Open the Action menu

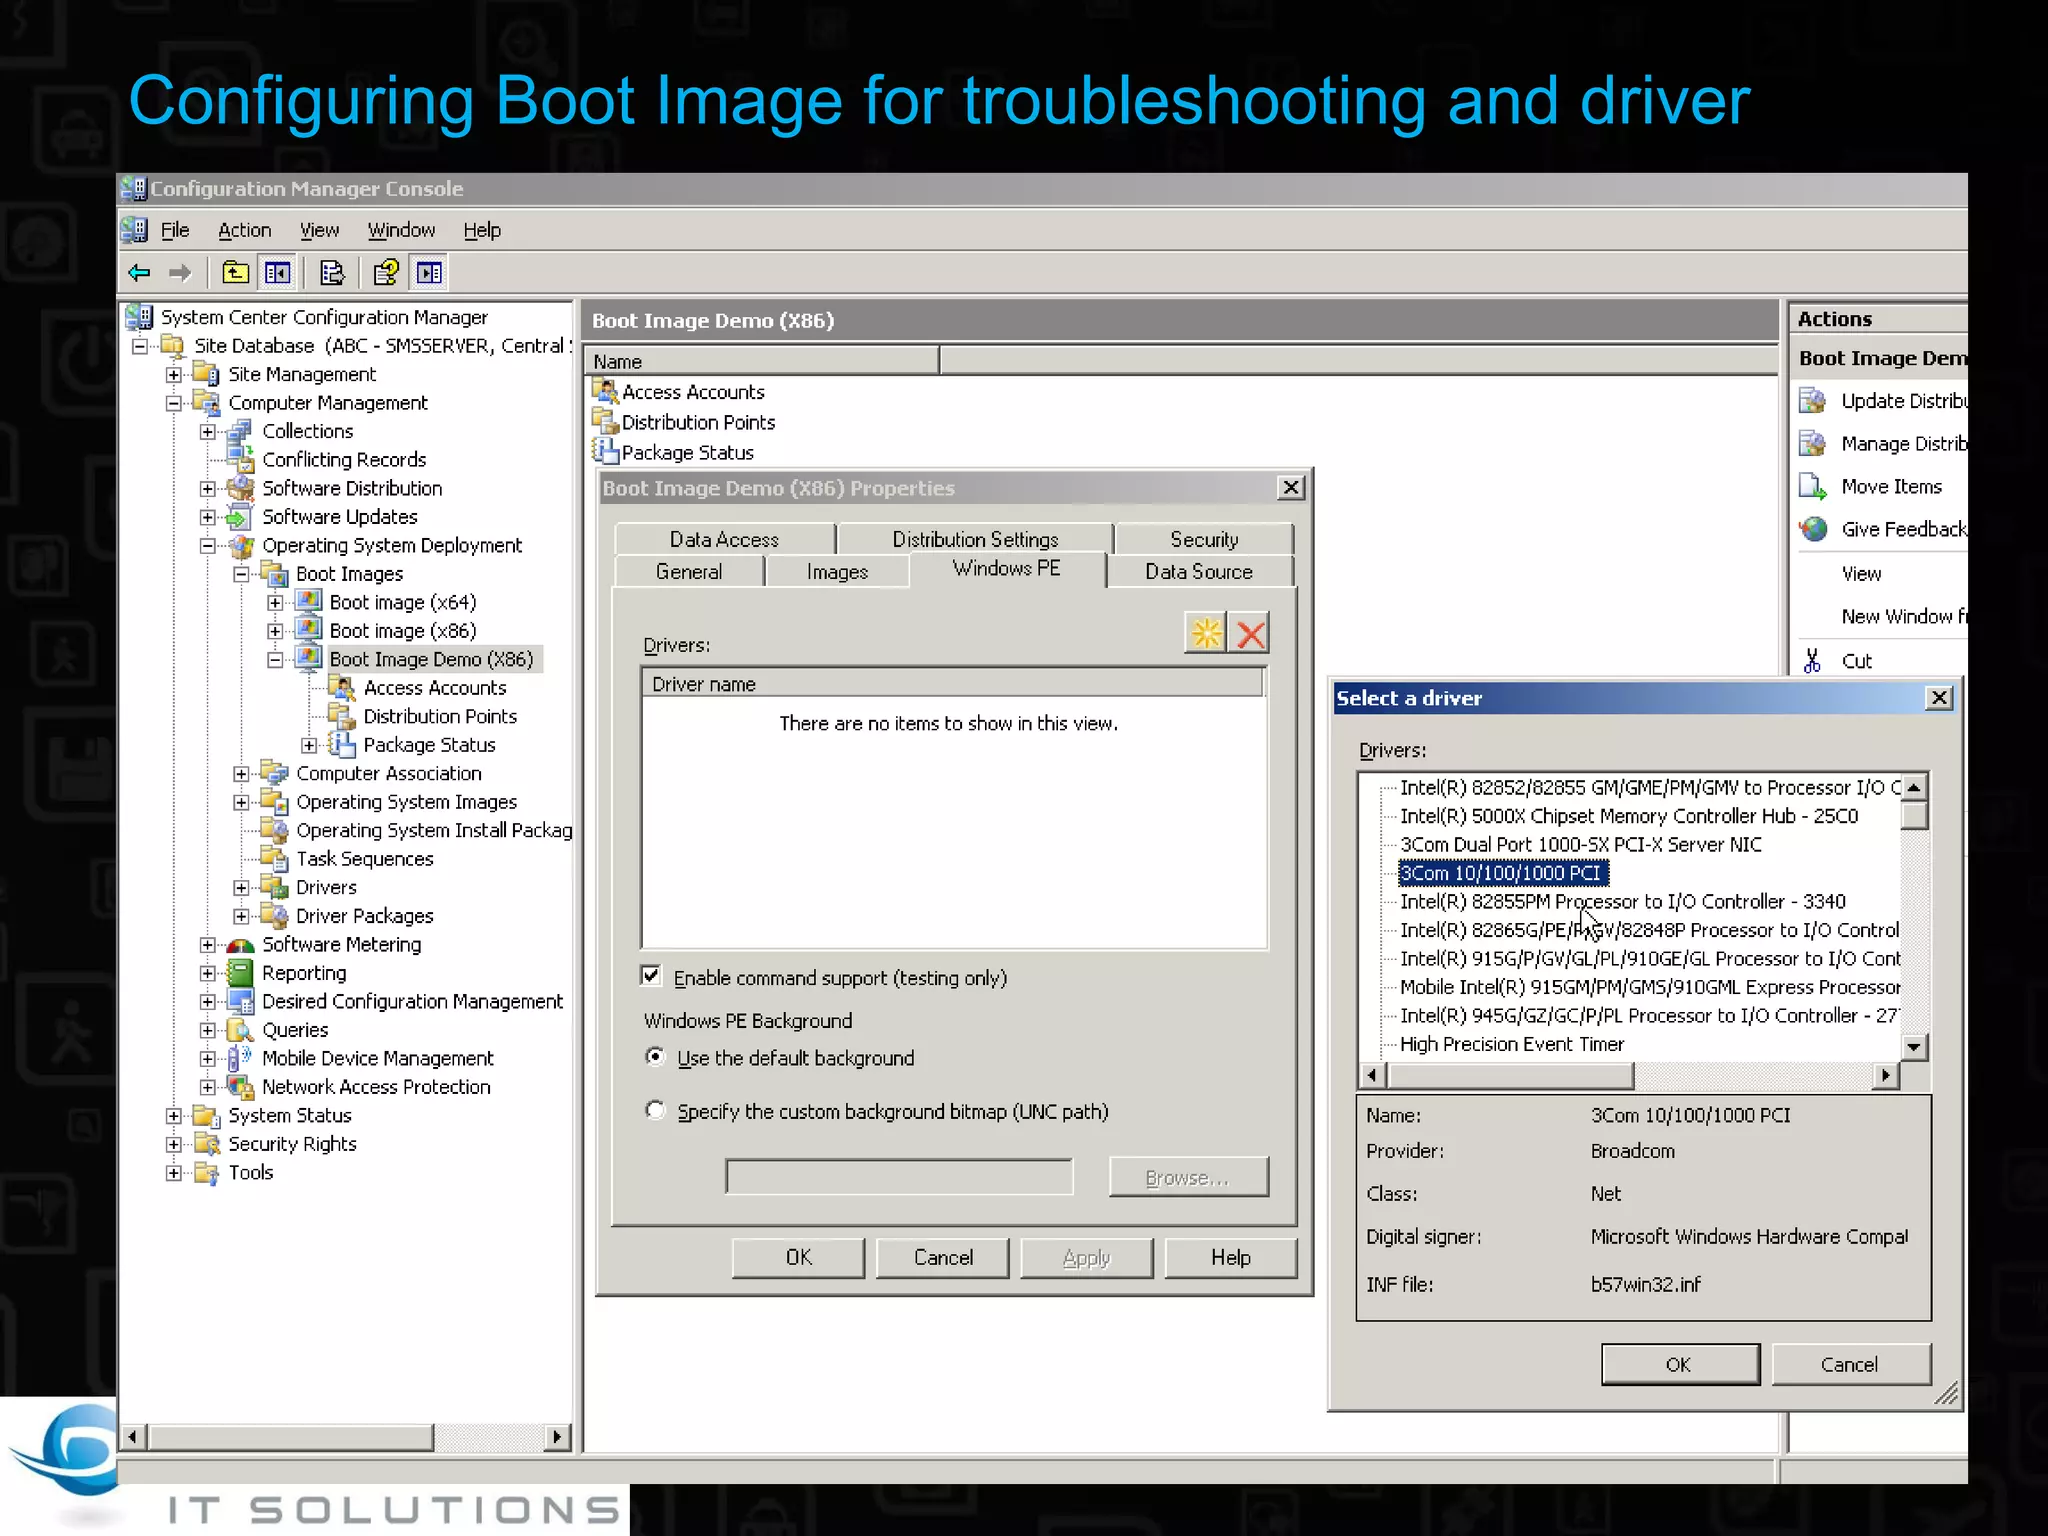click(245, 230)
